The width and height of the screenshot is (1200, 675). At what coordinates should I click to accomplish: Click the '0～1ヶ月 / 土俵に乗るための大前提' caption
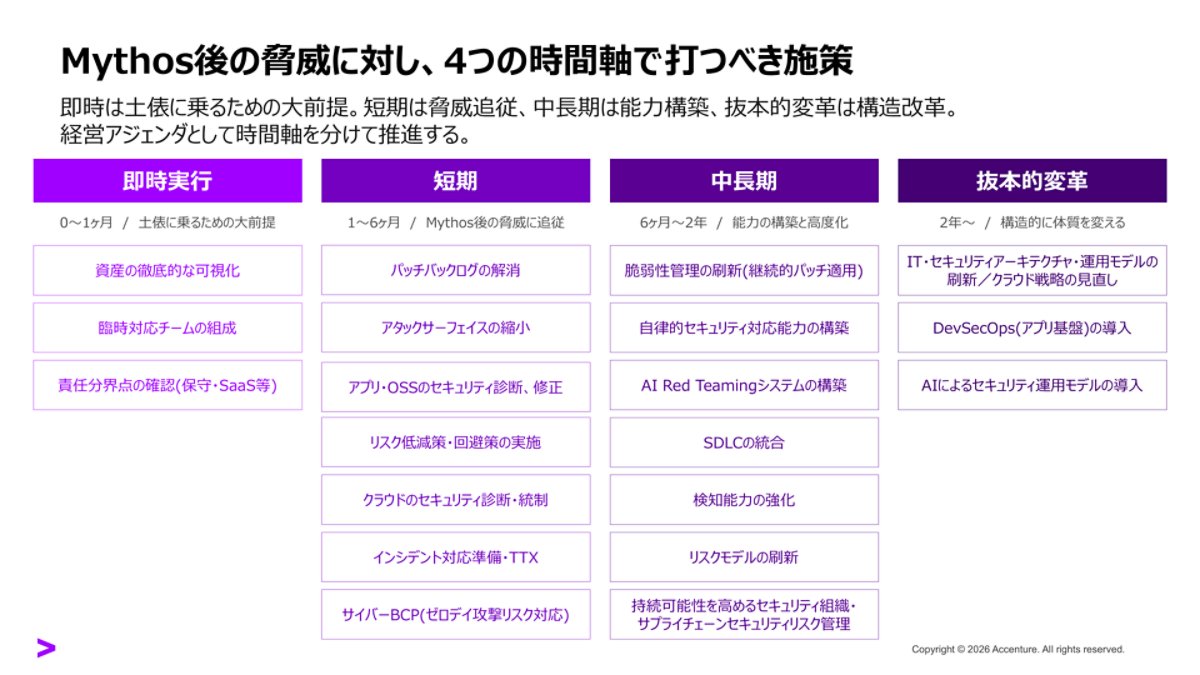tap(168, 223)
